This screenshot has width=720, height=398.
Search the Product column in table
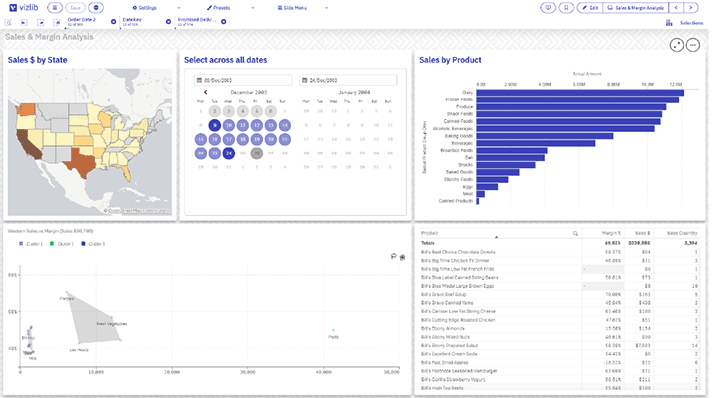coord(575,234)
